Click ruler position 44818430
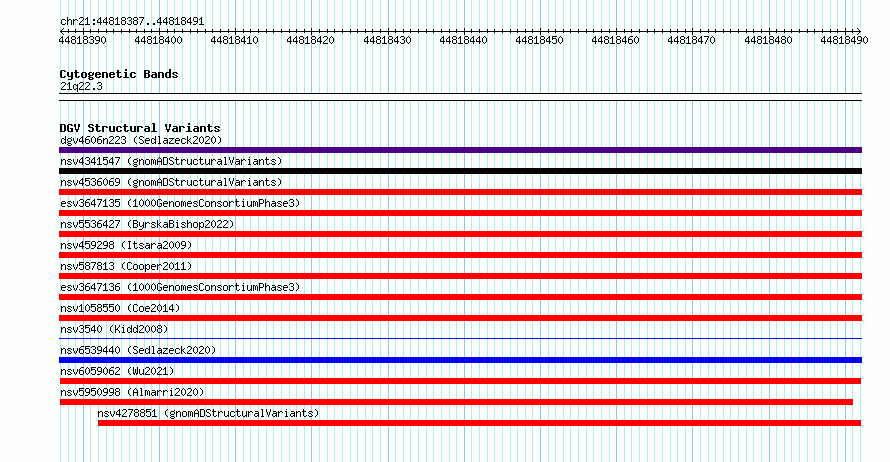The width and height of the screenshot is (890, 462). (x=387, y=40)
